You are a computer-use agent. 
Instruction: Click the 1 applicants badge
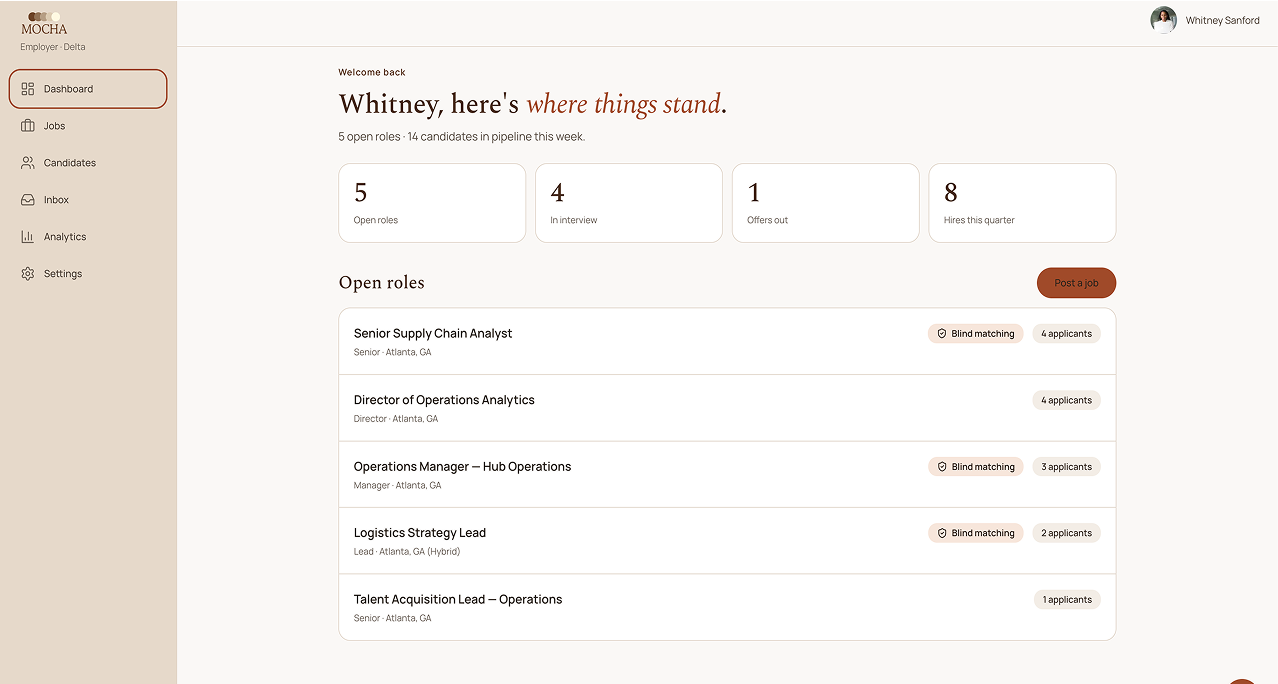click(x=1068, y=600)
